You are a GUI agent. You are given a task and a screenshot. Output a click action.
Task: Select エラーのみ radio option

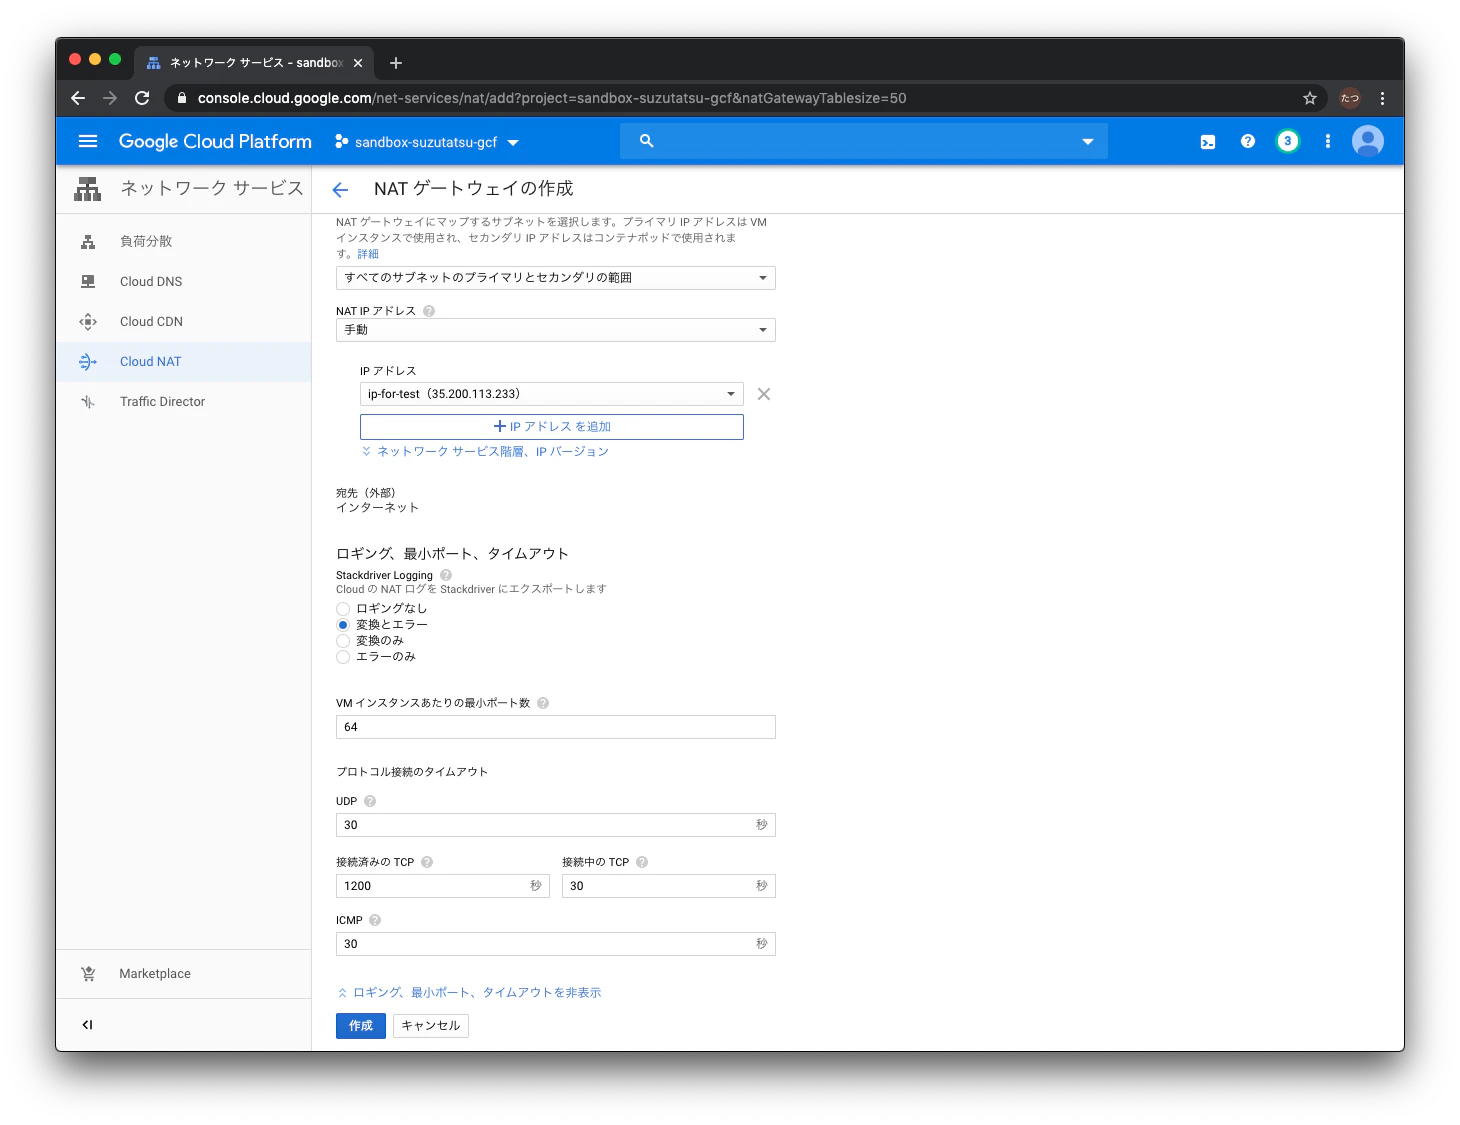coord(343,657)
